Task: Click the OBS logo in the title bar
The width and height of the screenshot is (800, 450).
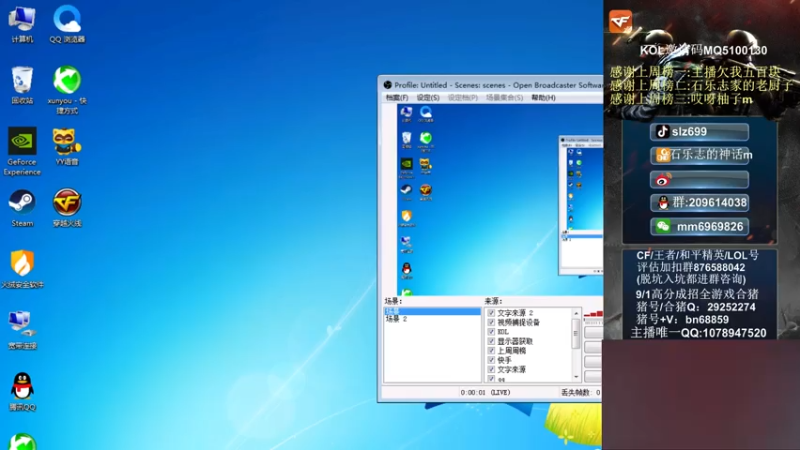Action: pyautogui.click(x=387, y=85)
